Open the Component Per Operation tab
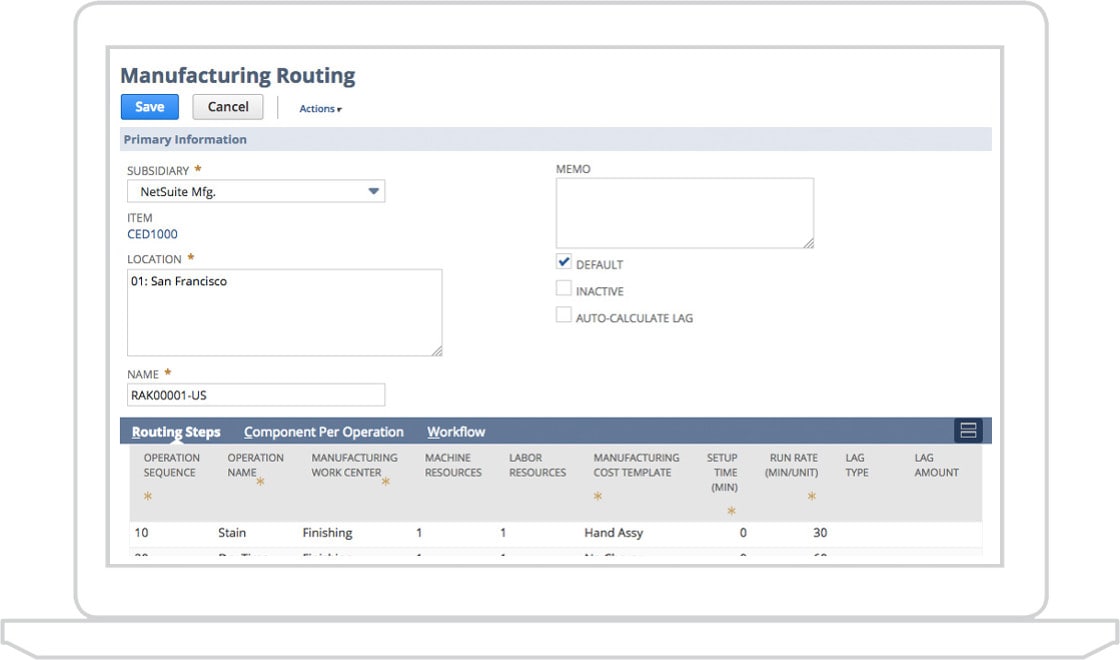The image size is (1120, 660). point(324,432)
